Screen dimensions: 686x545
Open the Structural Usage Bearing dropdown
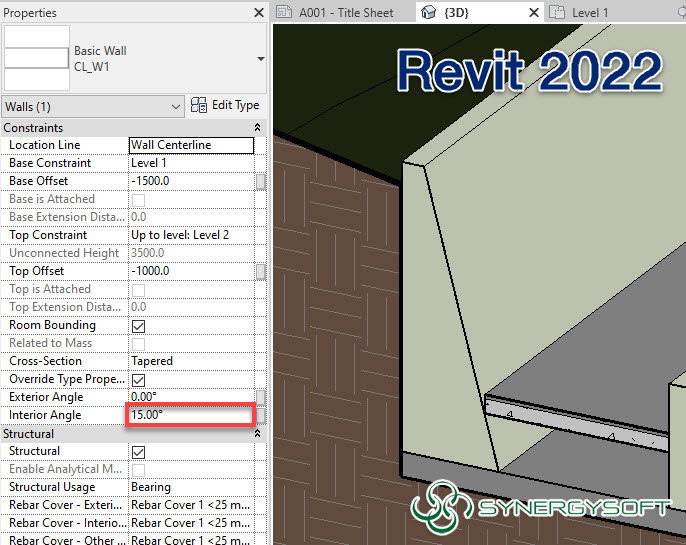pos(191,487)
